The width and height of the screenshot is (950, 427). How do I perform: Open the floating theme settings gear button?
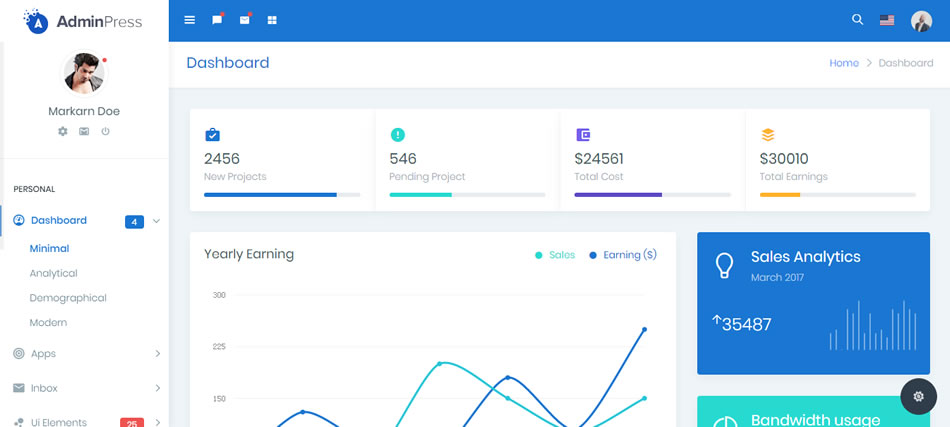click(918, 396)
